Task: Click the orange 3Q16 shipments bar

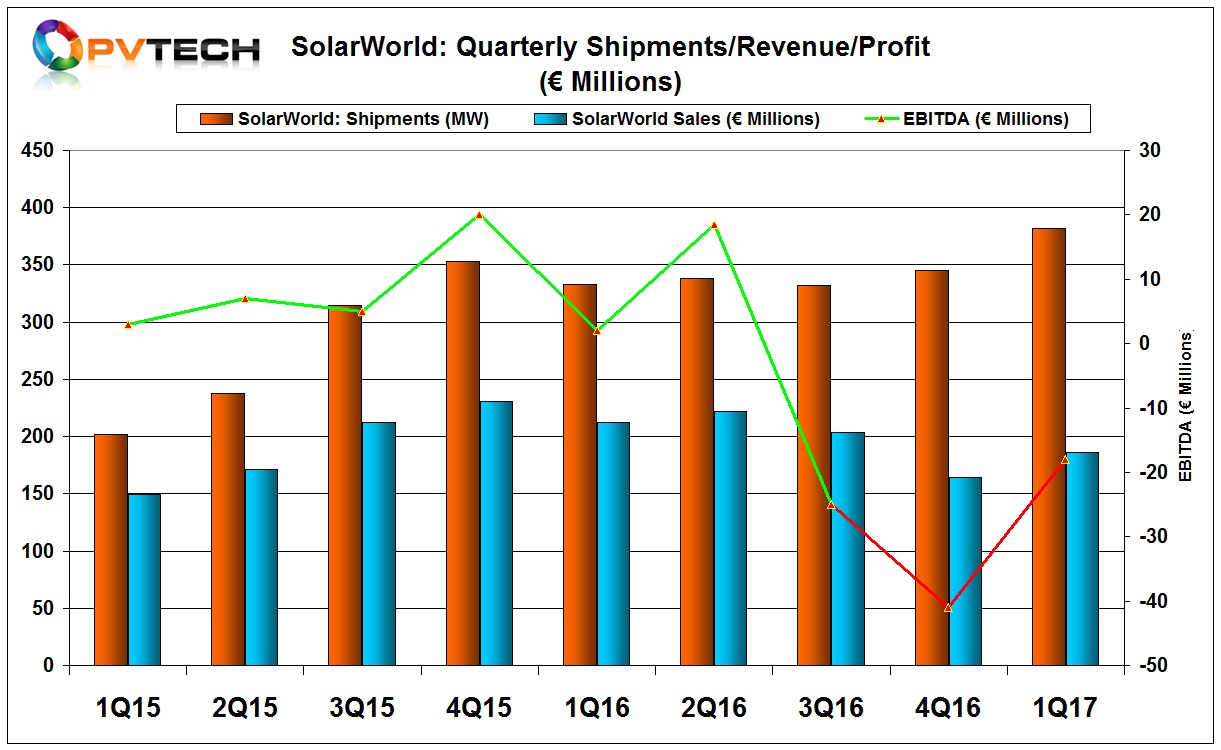Action: point(813,476)
